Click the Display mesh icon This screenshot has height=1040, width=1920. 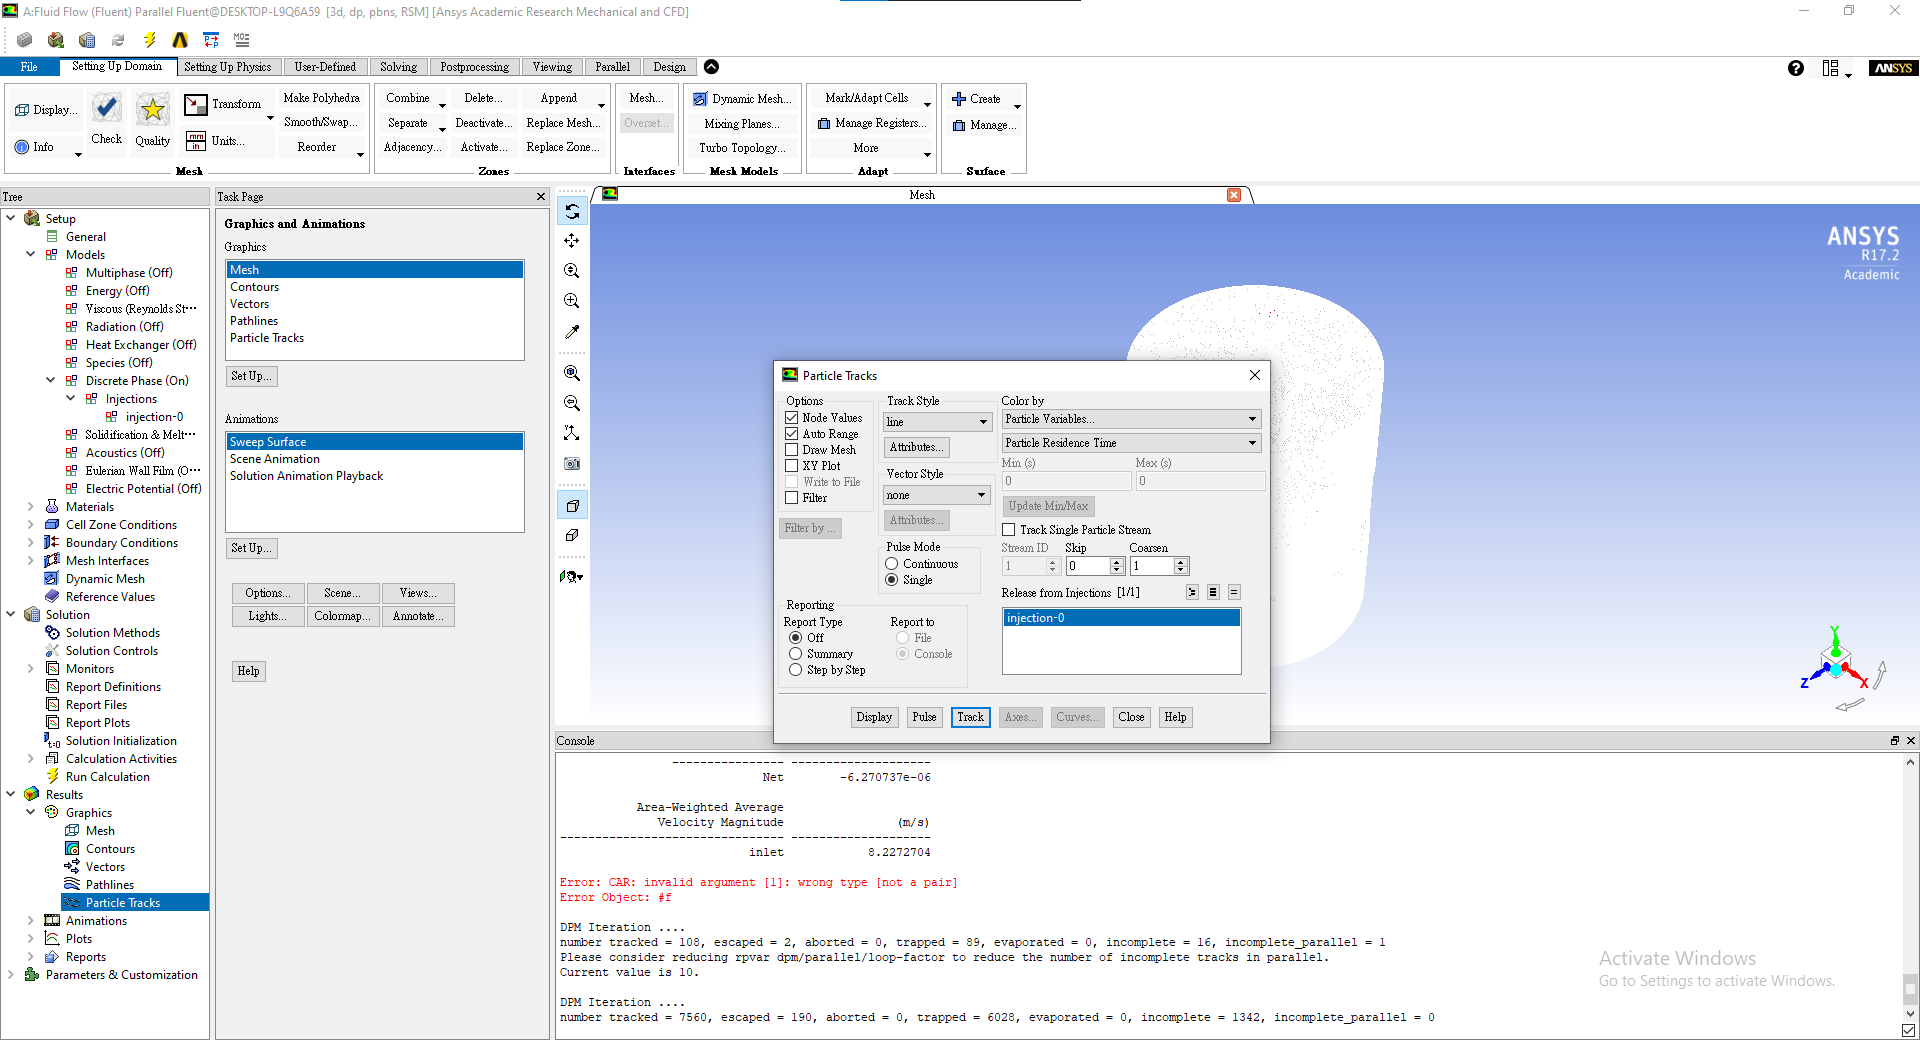pyautogui.click(x=22, y=110)
